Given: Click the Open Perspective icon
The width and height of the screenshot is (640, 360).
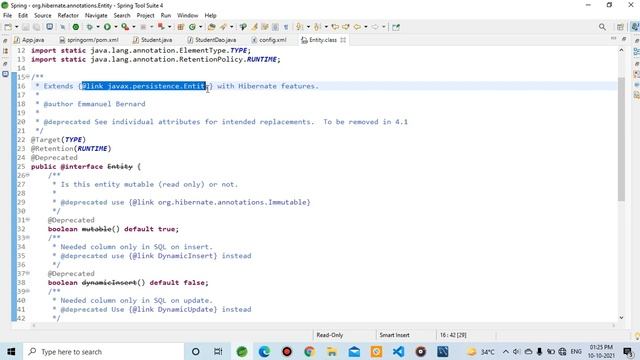Looking at the screenshot, I should [620, 27].
